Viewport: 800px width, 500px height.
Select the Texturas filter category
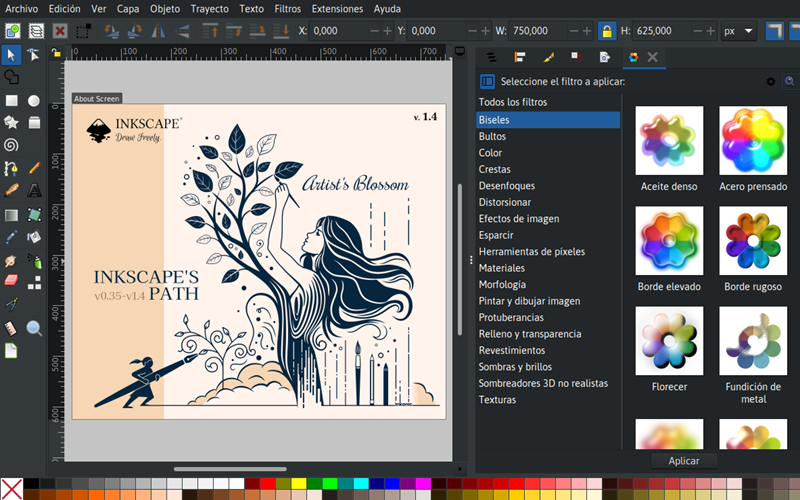[548, 400]
